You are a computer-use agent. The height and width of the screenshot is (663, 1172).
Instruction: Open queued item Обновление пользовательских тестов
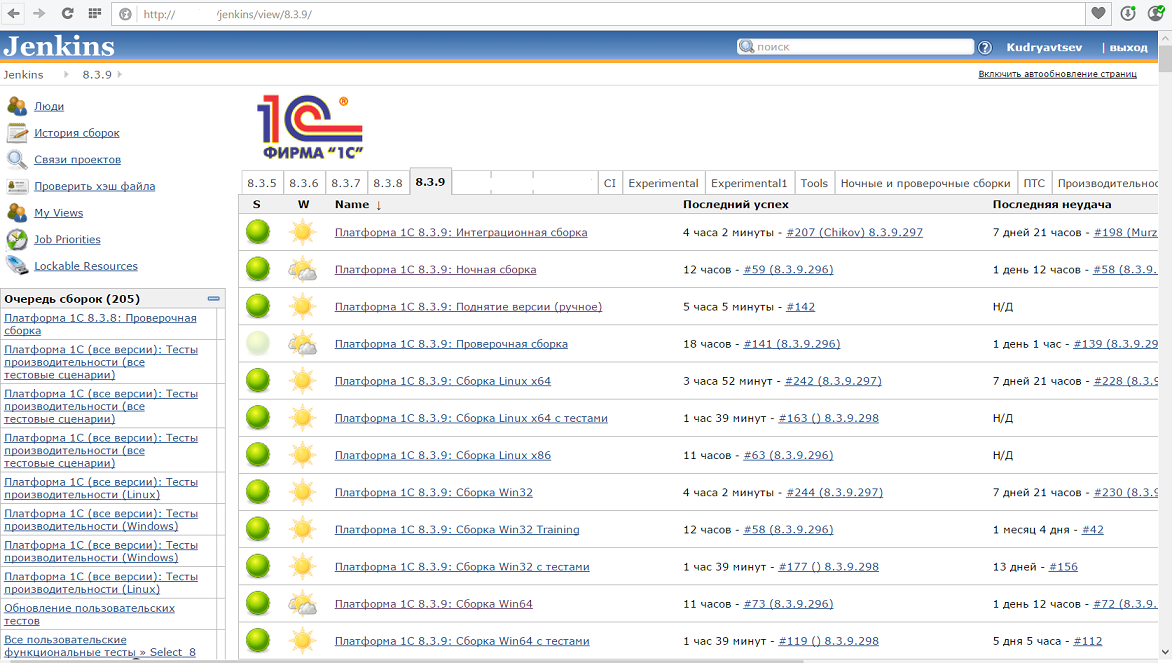point(89,614)
